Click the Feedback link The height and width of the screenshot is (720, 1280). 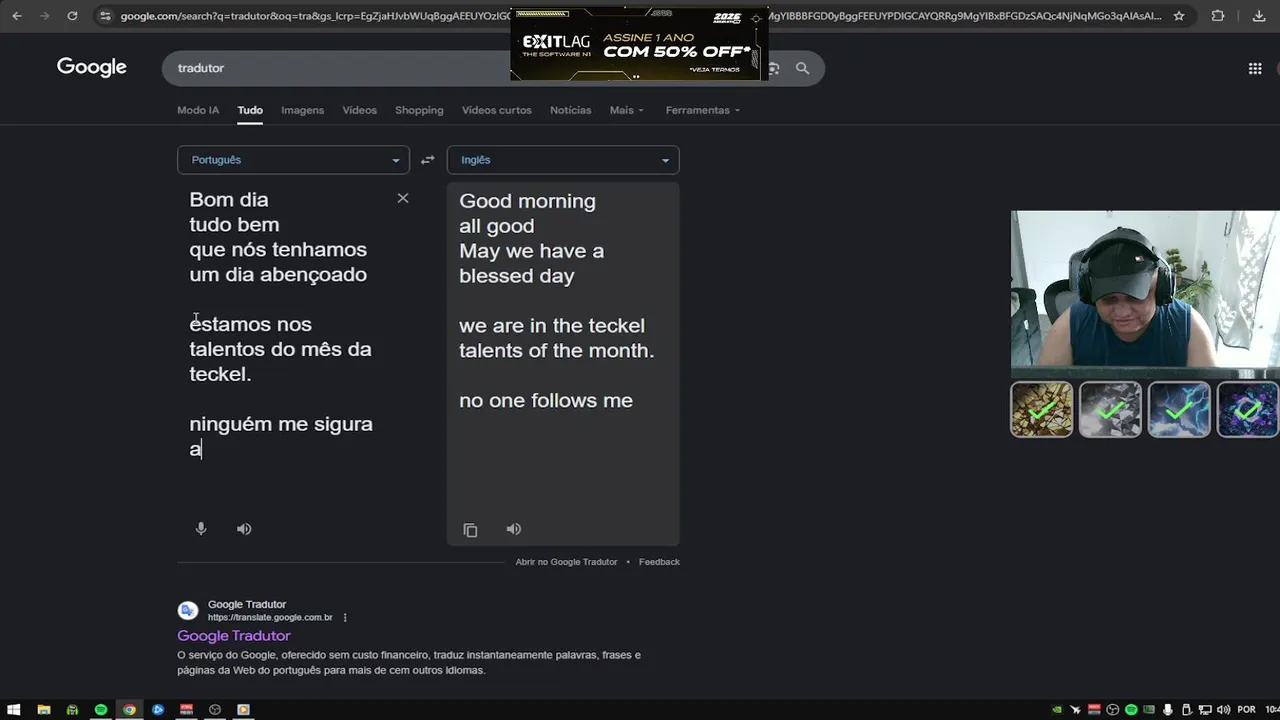(x=659, y=562)
